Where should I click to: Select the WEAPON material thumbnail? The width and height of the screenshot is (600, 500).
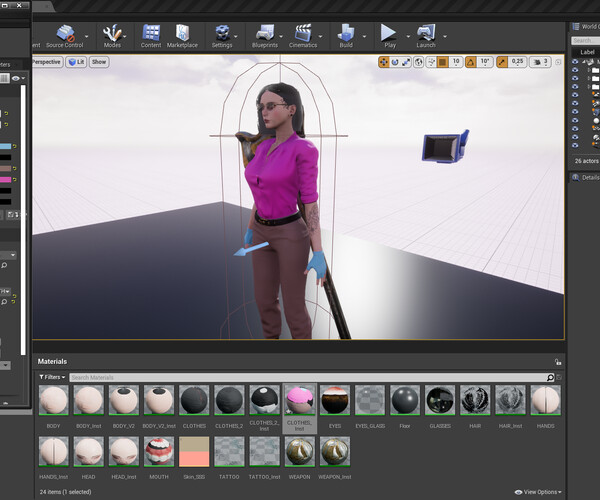pyautogui.click(x=300, y=452)
